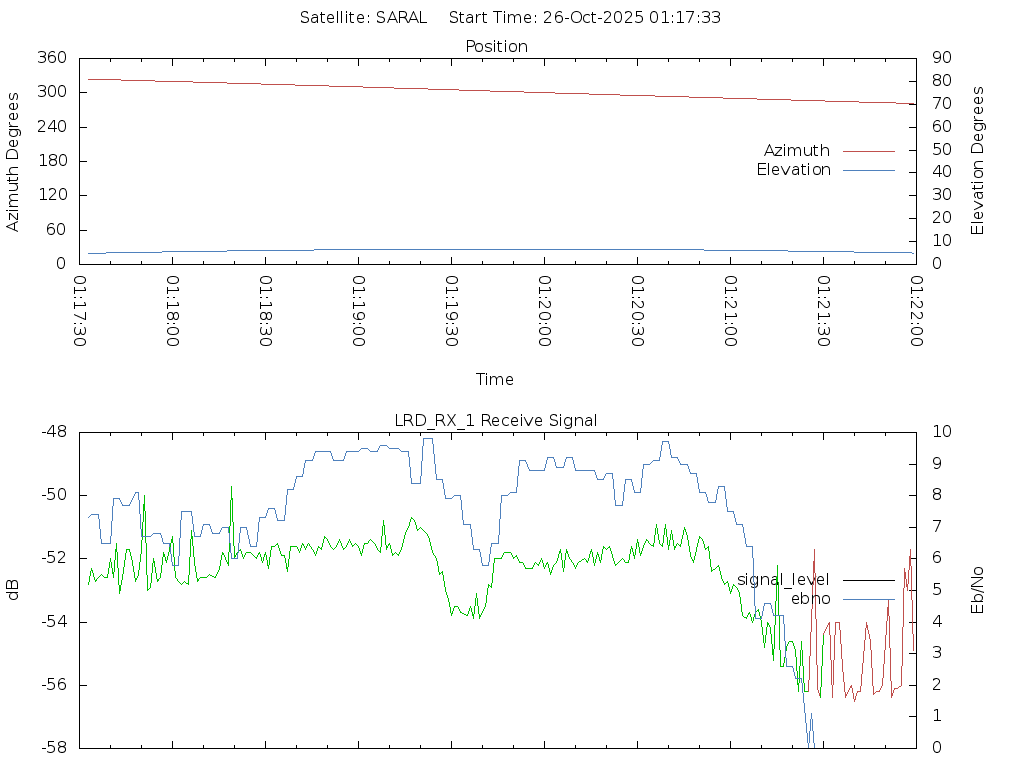Select the ebno legend label
1024x768 pixels.
click(810, 599)
